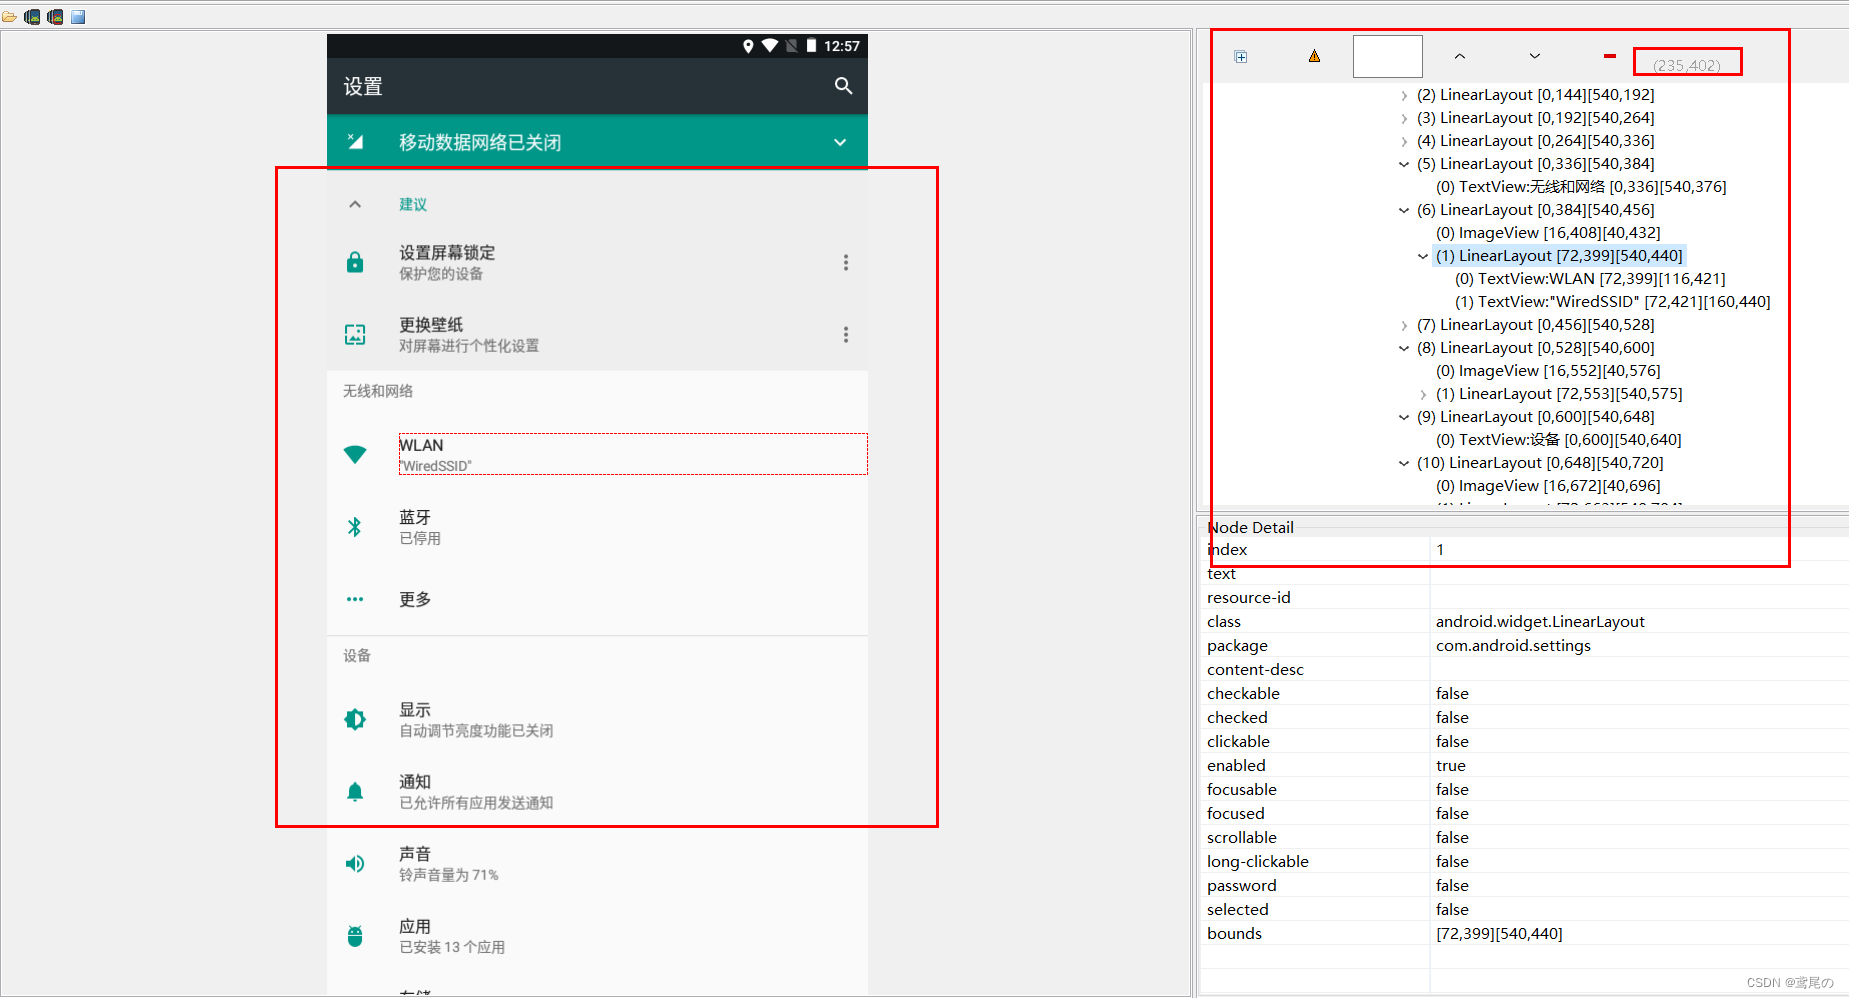This screenshot has height=998, width=1849.
Task: Tap the wallpaper icon beside 更换壁纸
Action: point(355,334)
